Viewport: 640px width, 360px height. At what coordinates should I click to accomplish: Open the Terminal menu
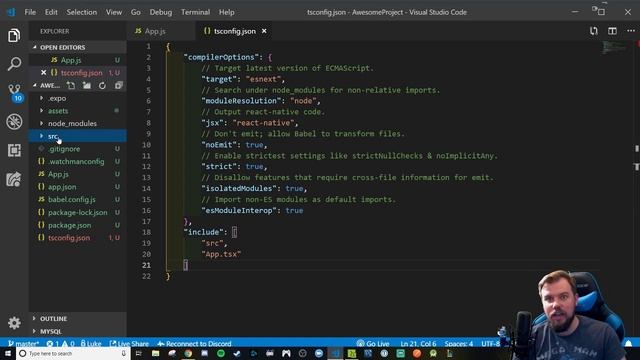(196, 12)
